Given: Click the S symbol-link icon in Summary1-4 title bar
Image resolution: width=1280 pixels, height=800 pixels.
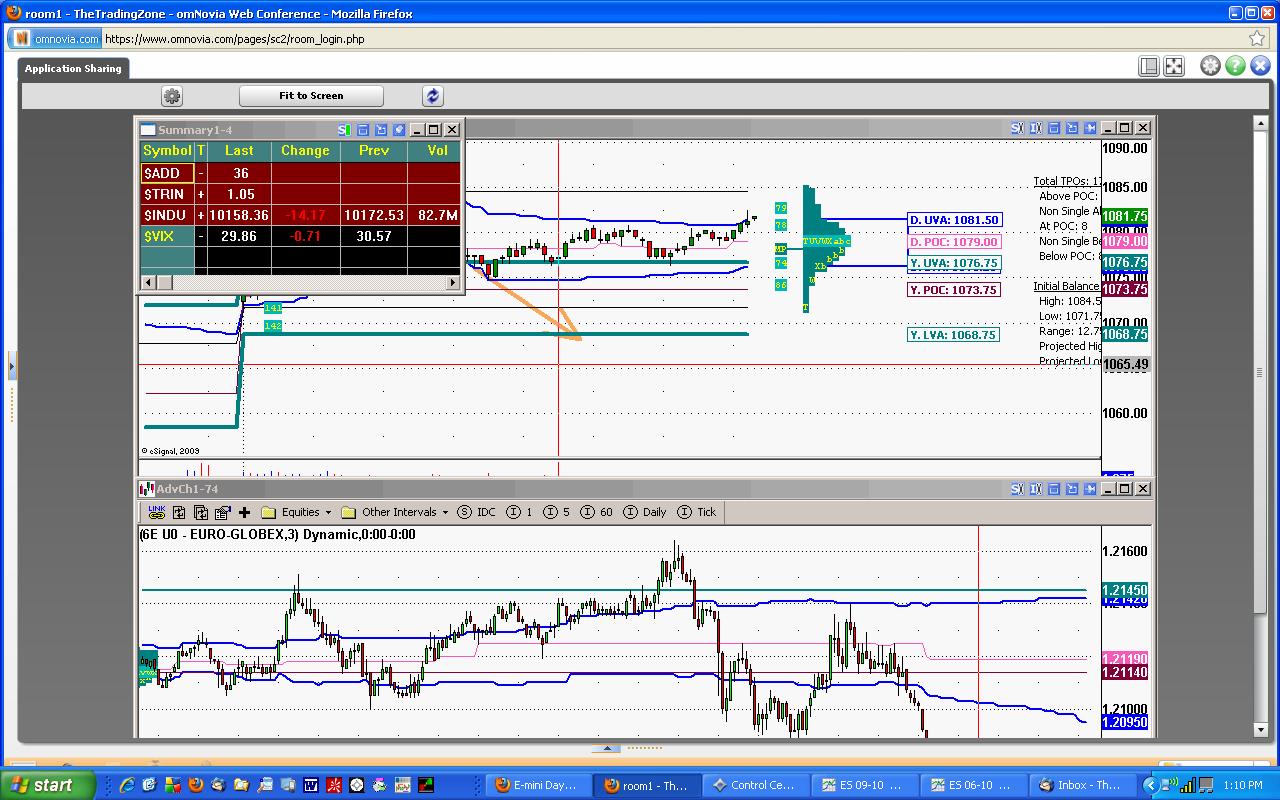Looking at the screenshot, I should [x=345, y=130].
